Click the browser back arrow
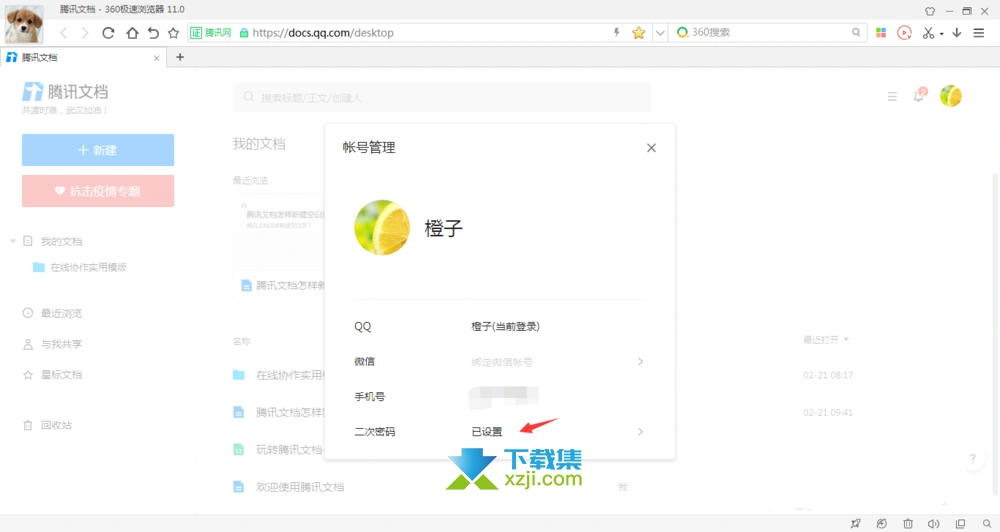The height and width of the screenshot is (532, 1000). [63, 33]
